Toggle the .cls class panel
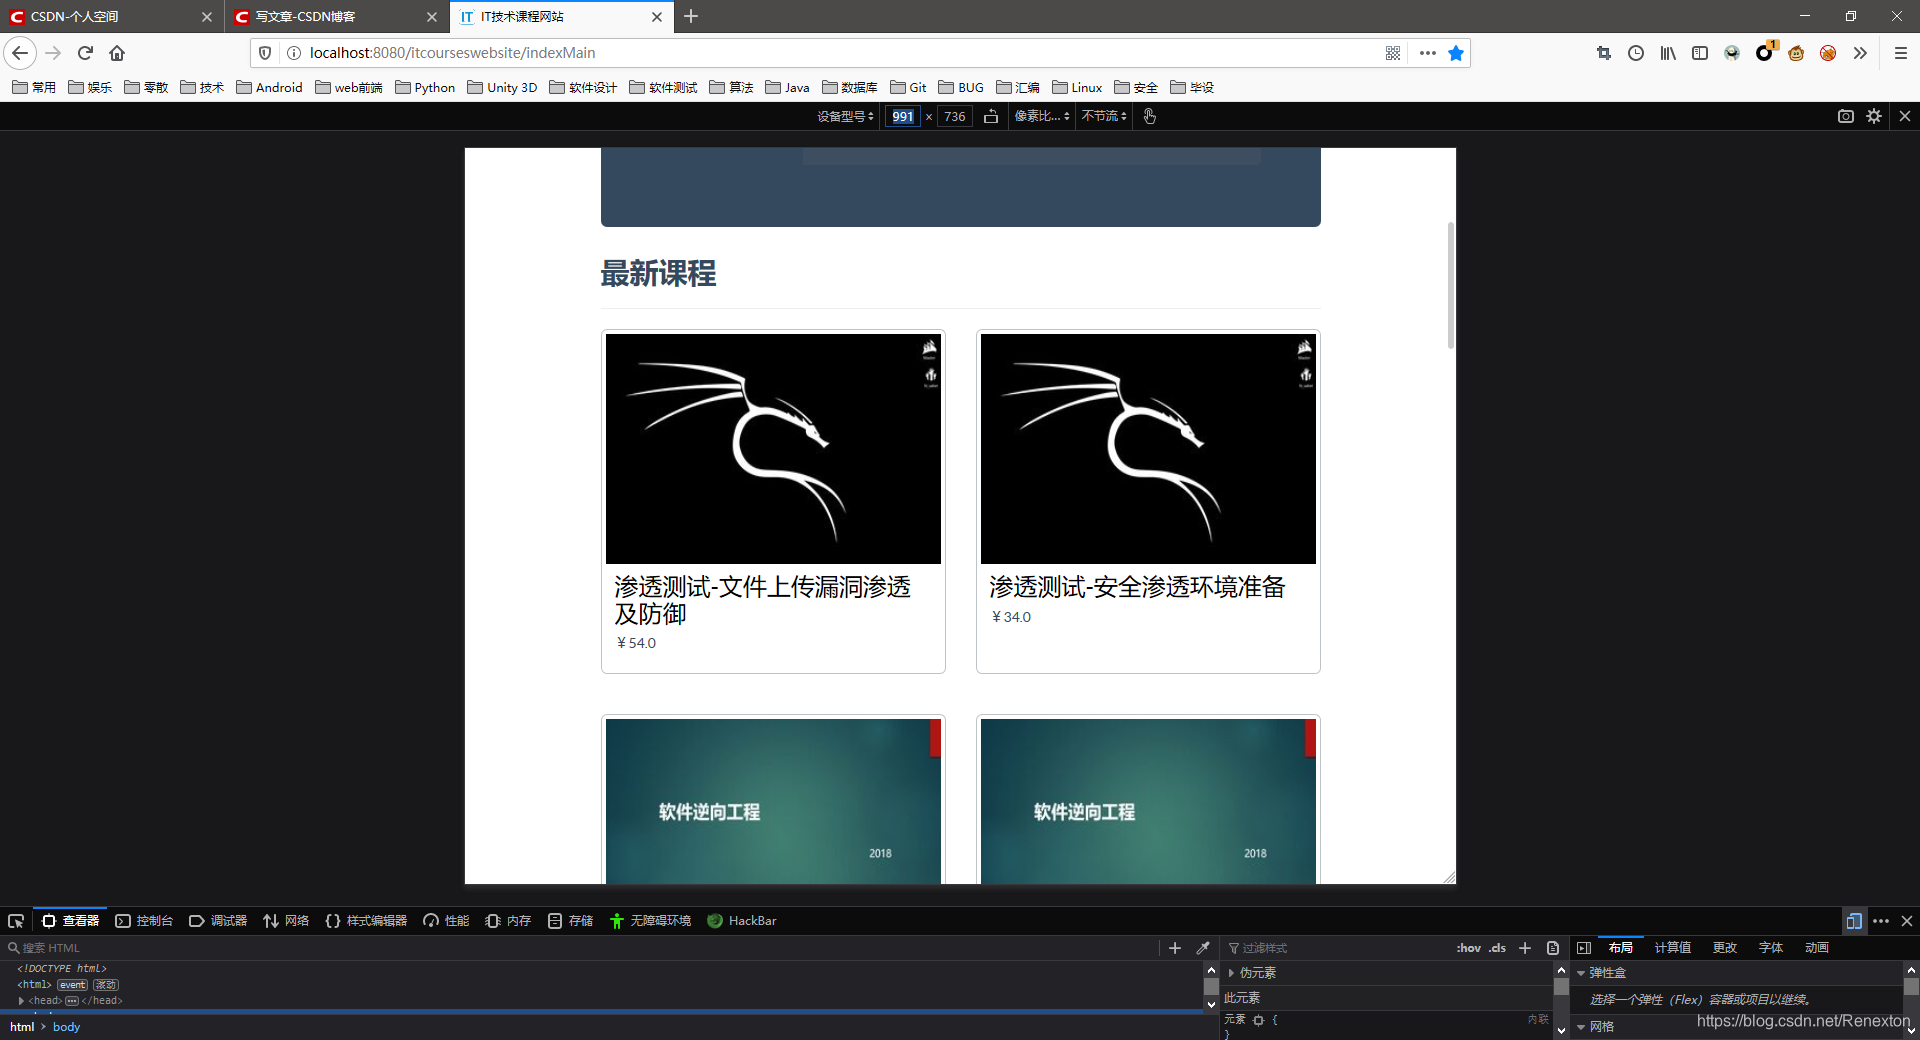This screenshot has height=1040, width=1920. (x=1497, y=948)
